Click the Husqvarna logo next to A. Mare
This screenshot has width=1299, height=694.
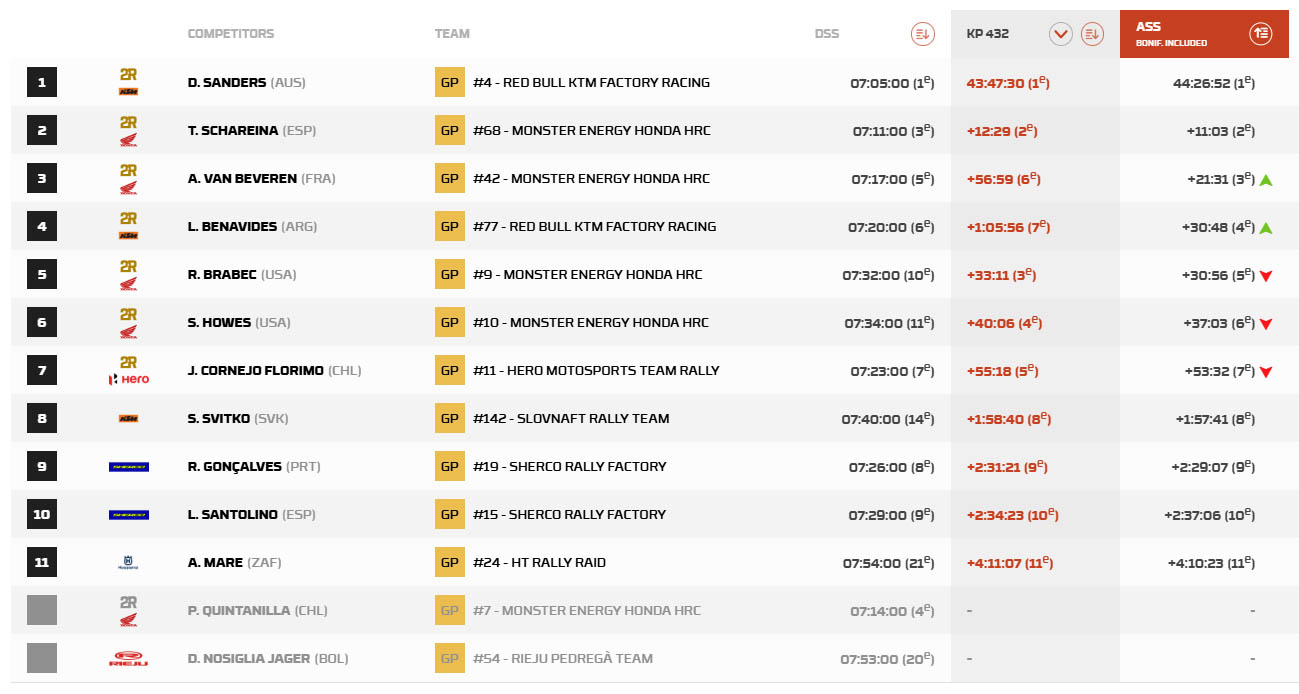tap(128, 563)
